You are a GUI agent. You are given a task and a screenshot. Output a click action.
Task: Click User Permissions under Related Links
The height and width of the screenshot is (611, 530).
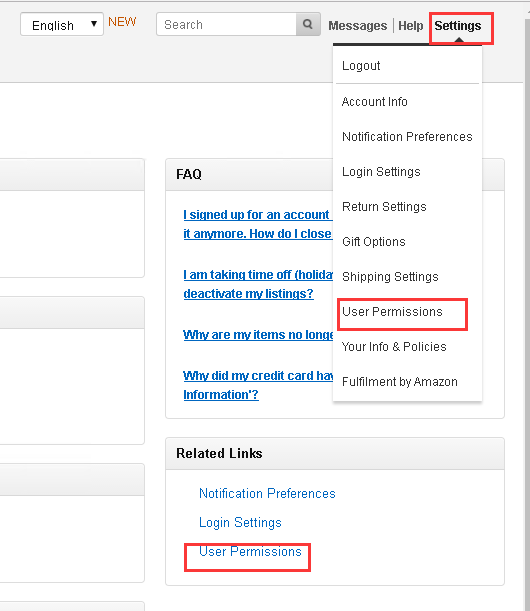pyautogui.click(x=250, y=551)
